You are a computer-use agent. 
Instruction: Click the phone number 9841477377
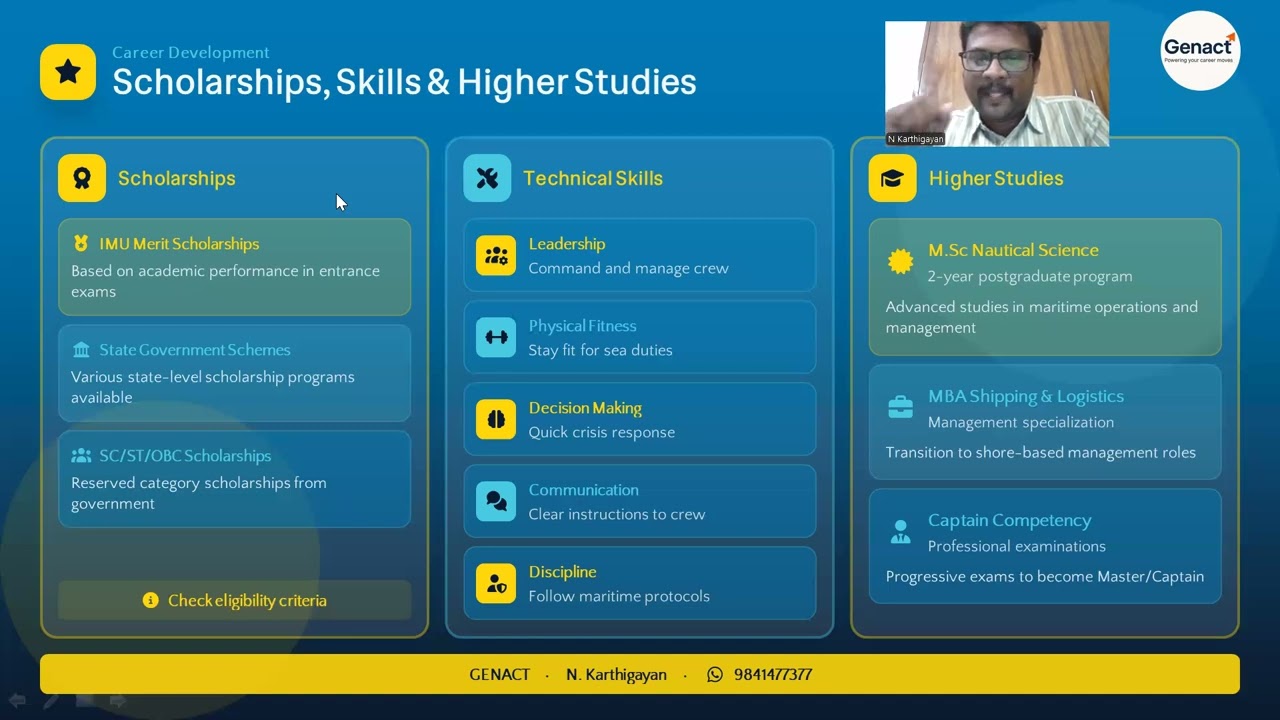[773, 675]
